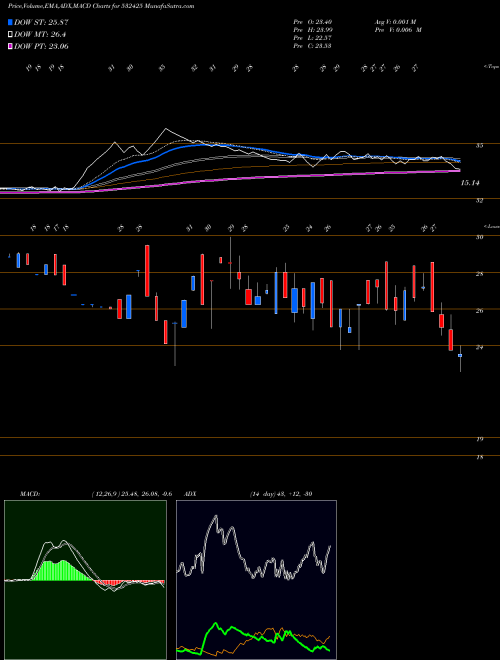Viewport: 500px width, 660px height.
Task: Click the chart title mentioning MunafaSutra.com
Action: pos(101,7)
